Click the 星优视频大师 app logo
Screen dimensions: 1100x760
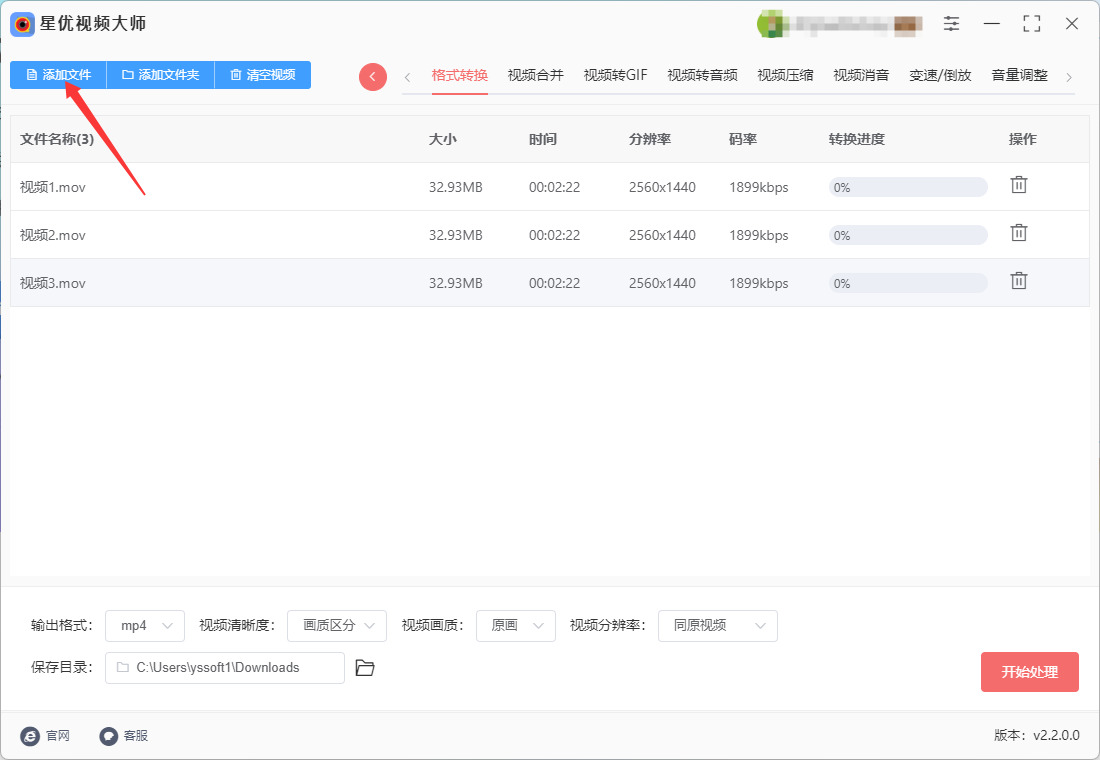tap(22, 25)
